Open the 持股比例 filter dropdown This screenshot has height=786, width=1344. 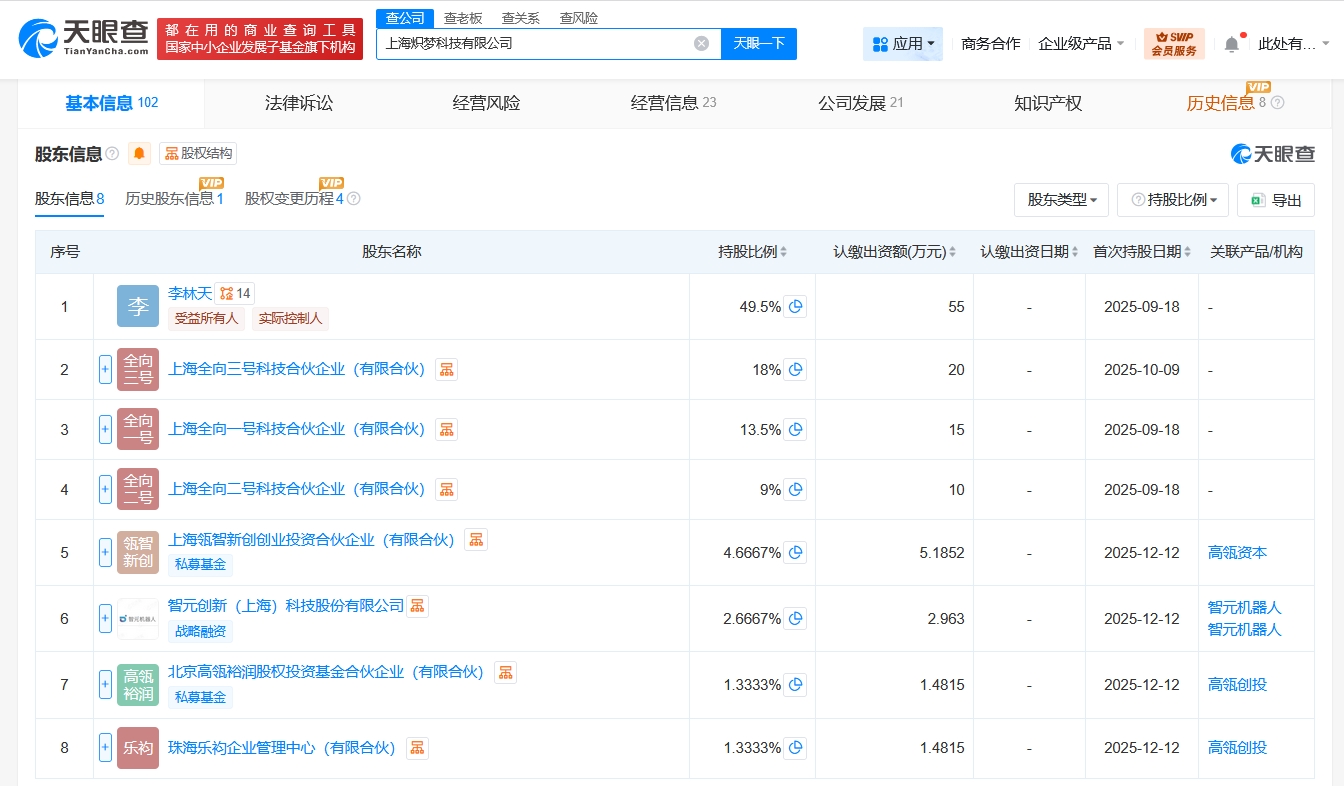(x=1173, y=200)
